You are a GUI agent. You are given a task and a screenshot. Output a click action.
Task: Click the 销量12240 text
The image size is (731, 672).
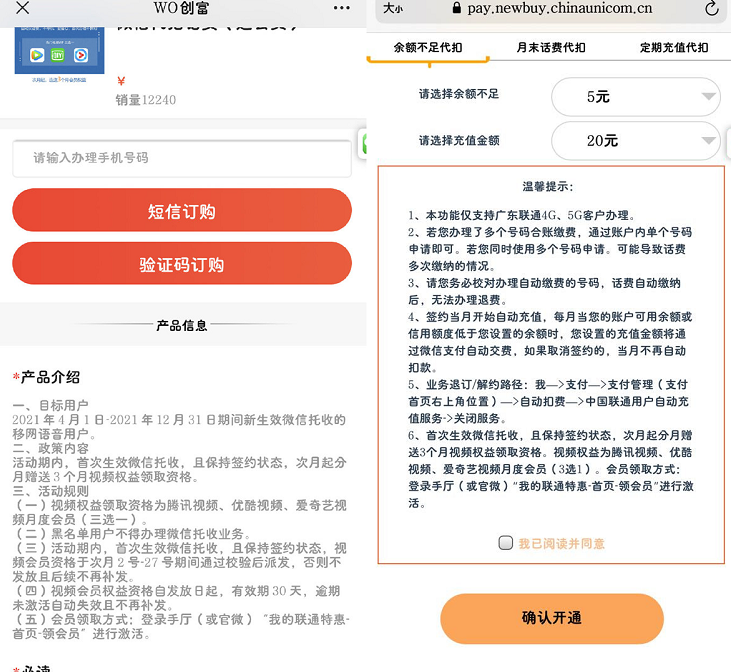[145, 100]
